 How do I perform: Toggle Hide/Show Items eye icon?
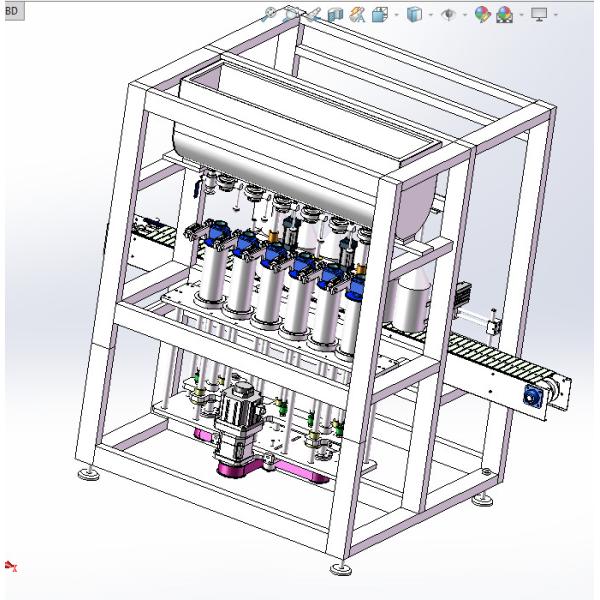point(447,15)
